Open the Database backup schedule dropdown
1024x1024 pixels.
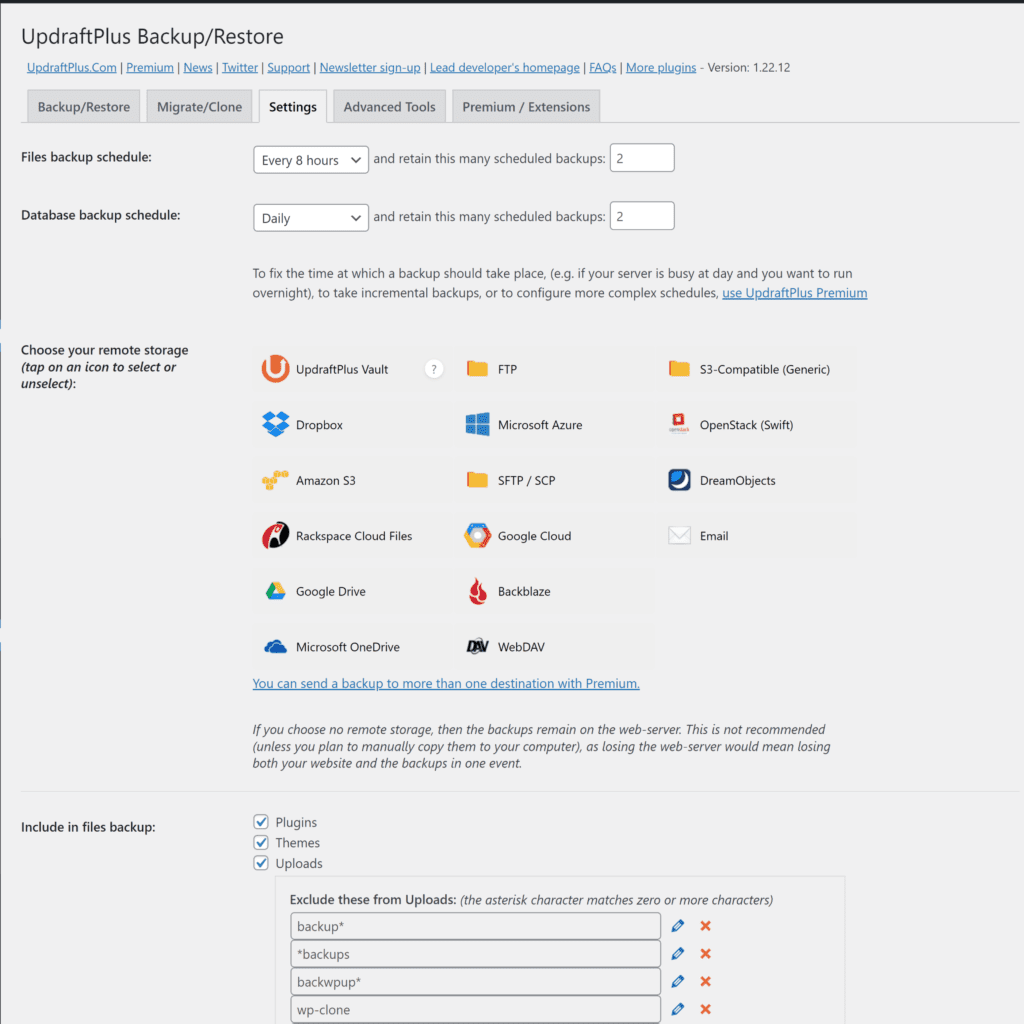pyautogui.click(x=311, y=217)
